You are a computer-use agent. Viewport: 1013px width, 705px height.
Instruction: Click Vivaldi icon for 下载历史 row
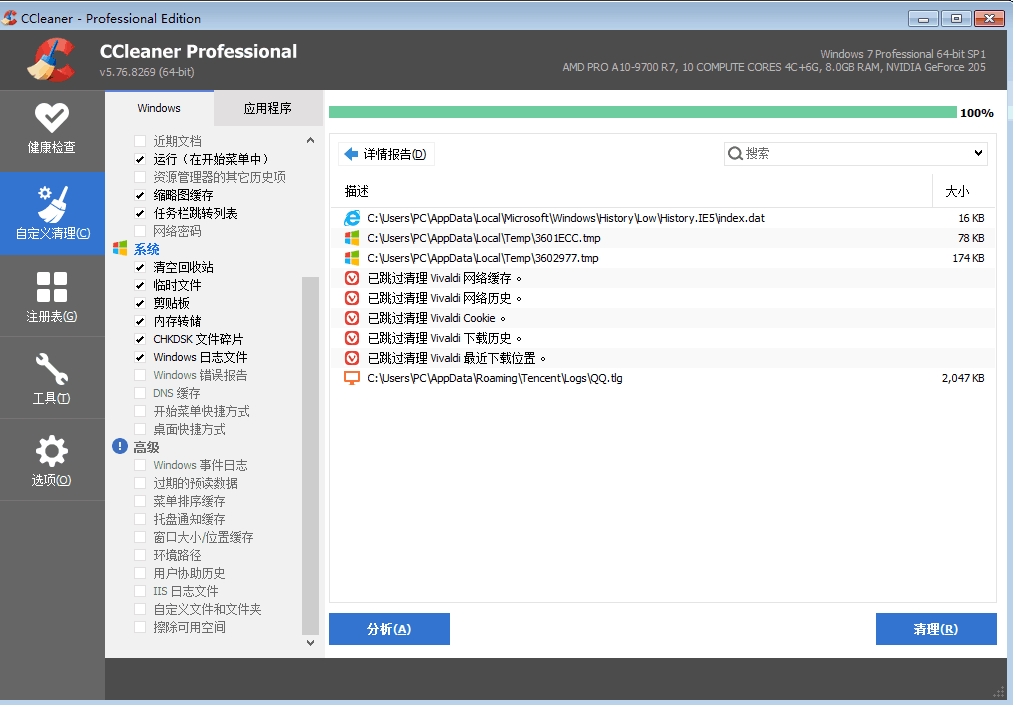351,339
